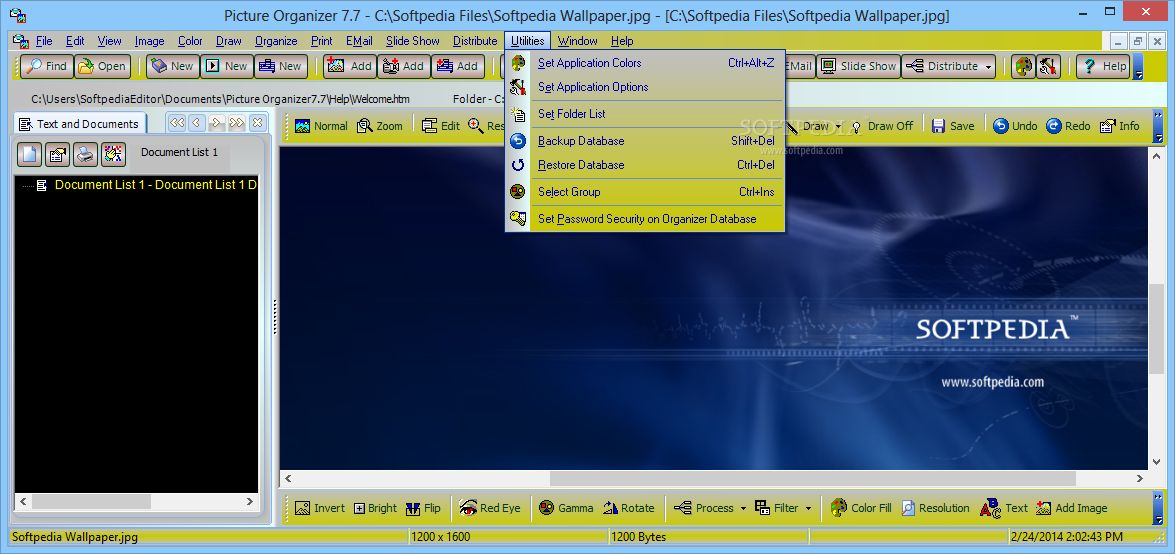
Task: Save the image with the Save button
Action: tap(953, 126)
